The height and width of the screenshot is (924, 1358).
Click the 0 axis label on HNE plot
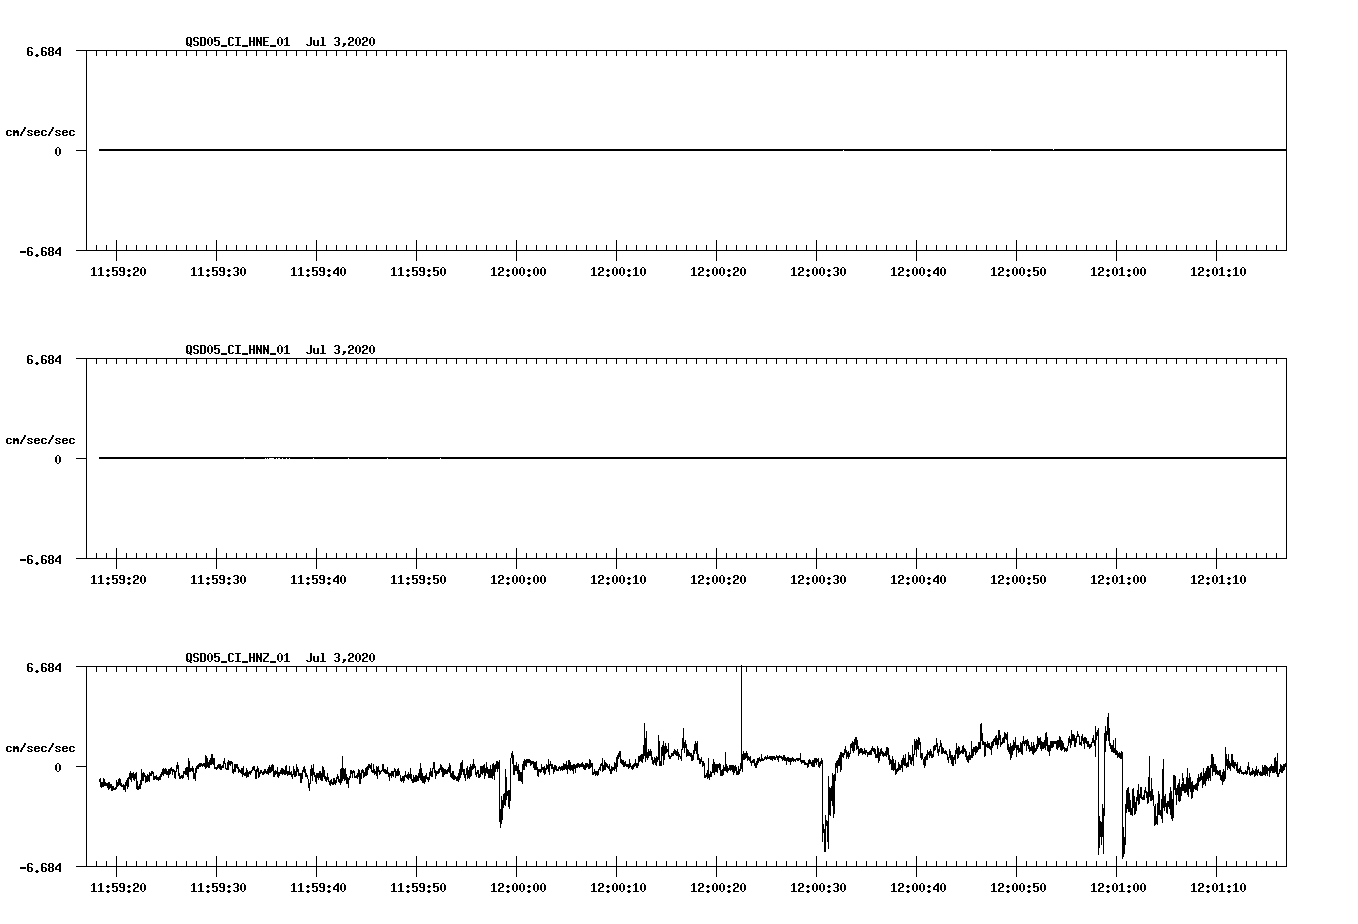coord(58,151)
